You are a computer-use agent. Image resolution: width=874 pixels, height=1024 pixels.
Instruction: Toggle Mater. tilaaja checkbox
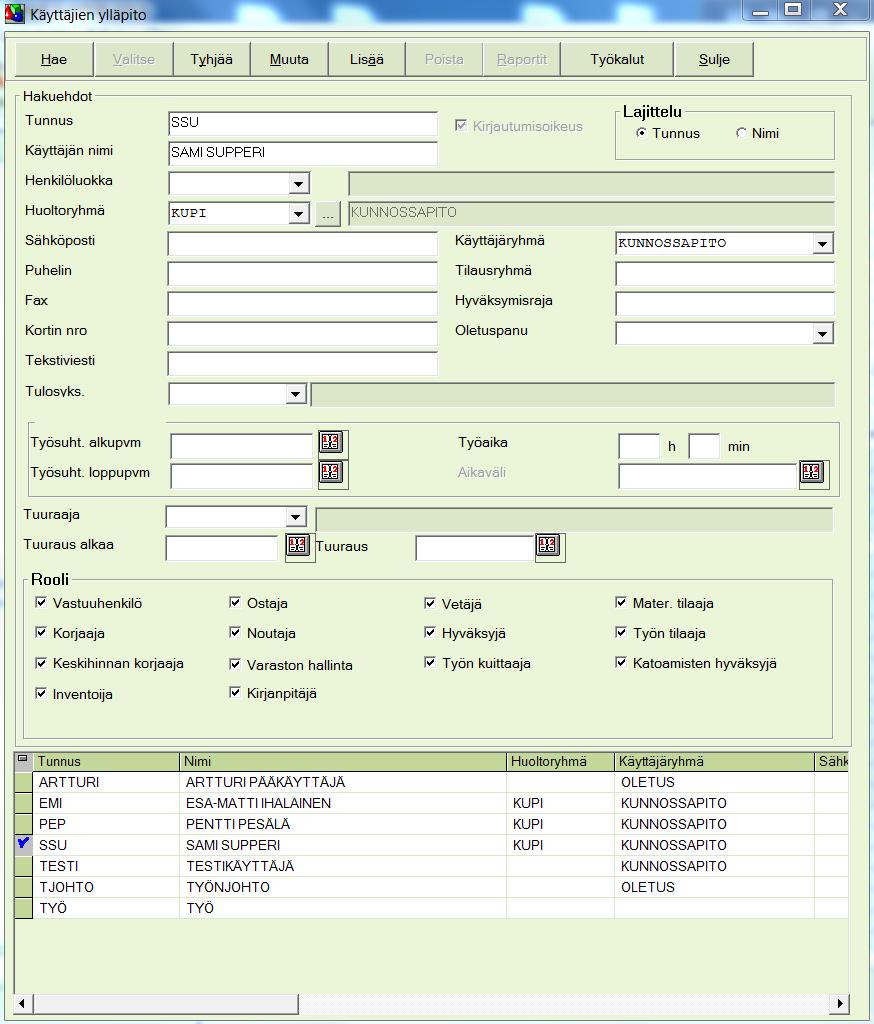point(621,602)
